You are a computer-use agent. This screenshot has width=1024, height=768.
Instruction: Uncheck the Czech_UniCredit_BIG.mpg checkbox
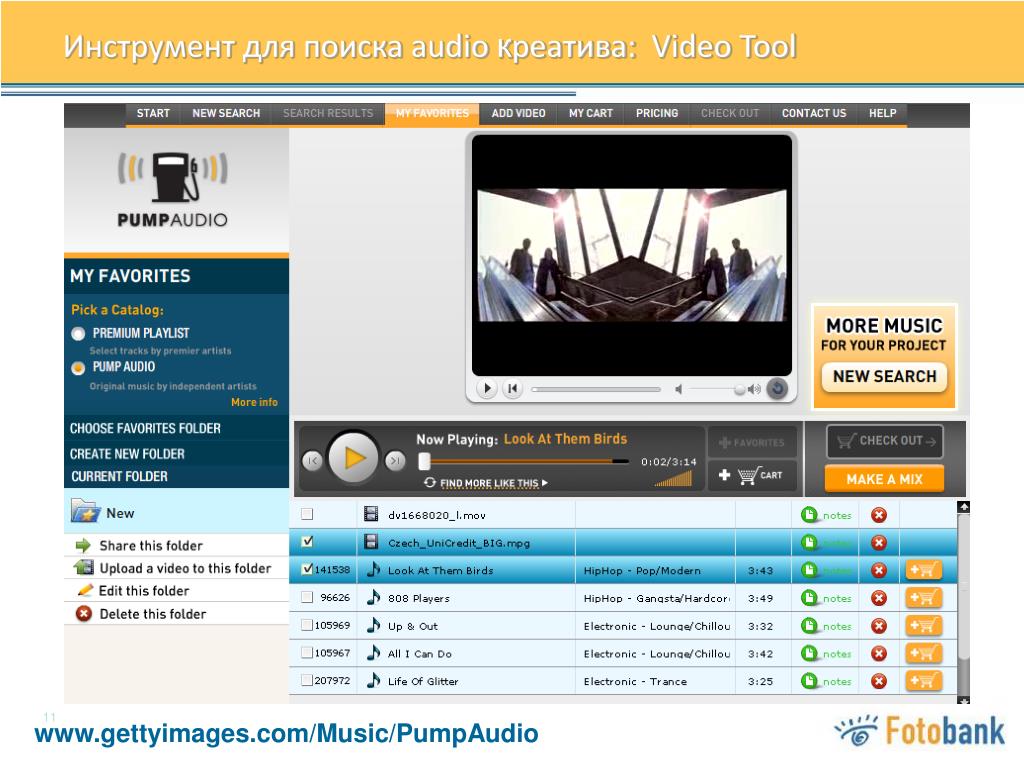point(307,541)
